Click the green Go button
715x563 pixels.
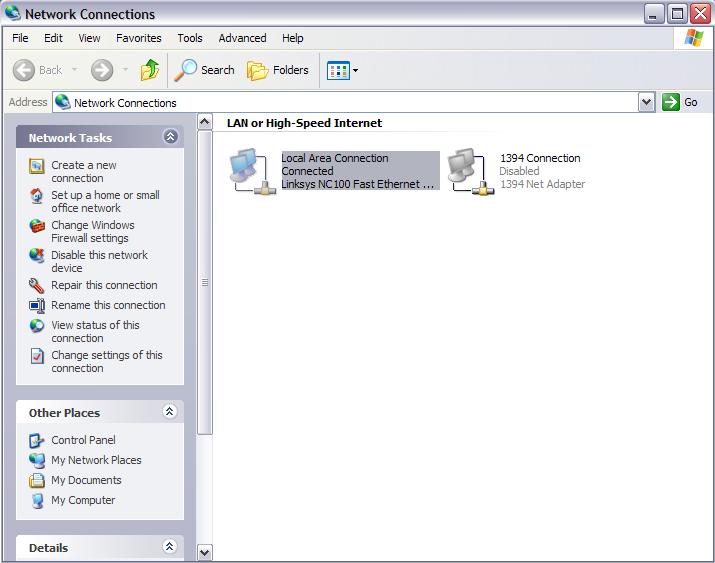(680, 102)
